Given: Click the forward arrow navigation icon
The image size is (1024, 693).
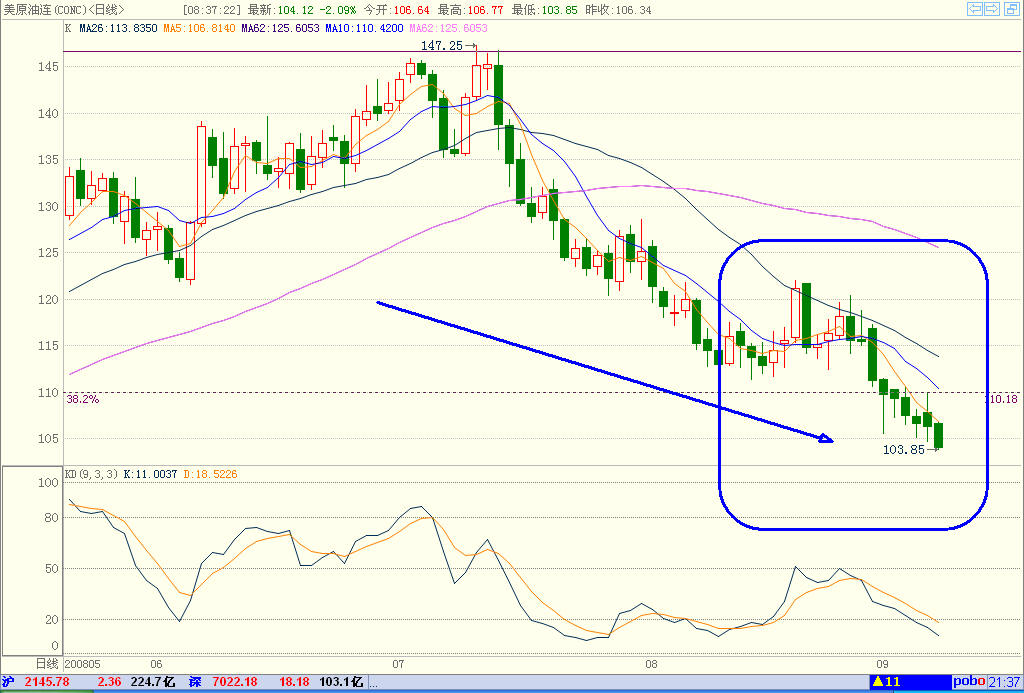Looking at the screenshot, I should (991, 8).
